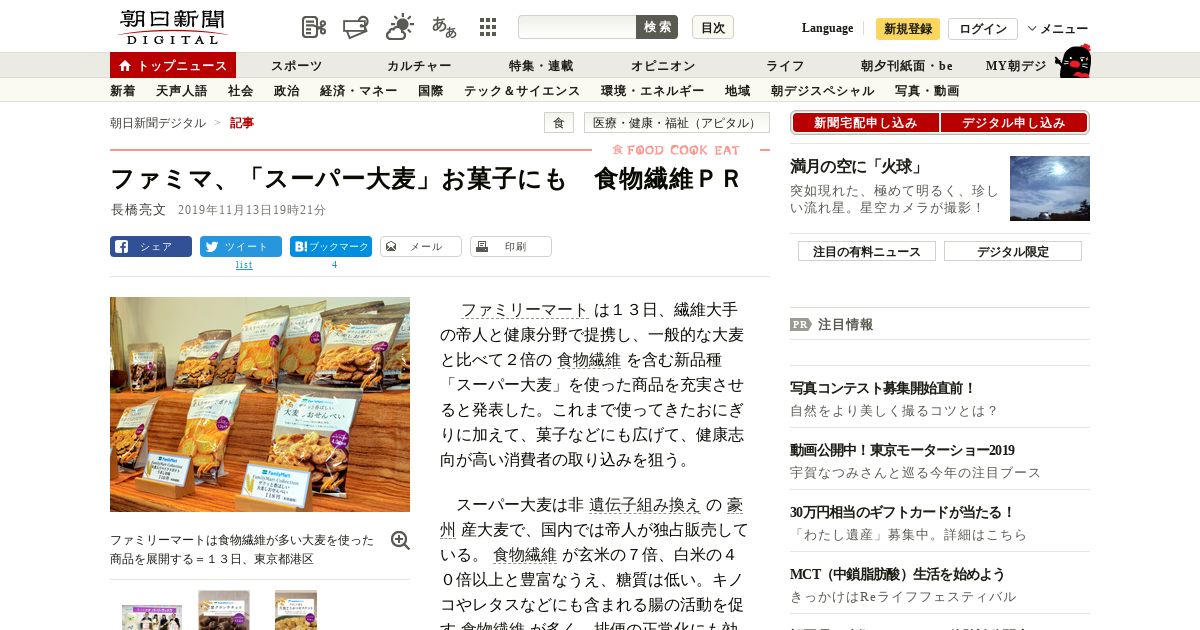The image size is (1200, 630).
Task: Select 政治 in sub navigation
Action: pos(286,90)
